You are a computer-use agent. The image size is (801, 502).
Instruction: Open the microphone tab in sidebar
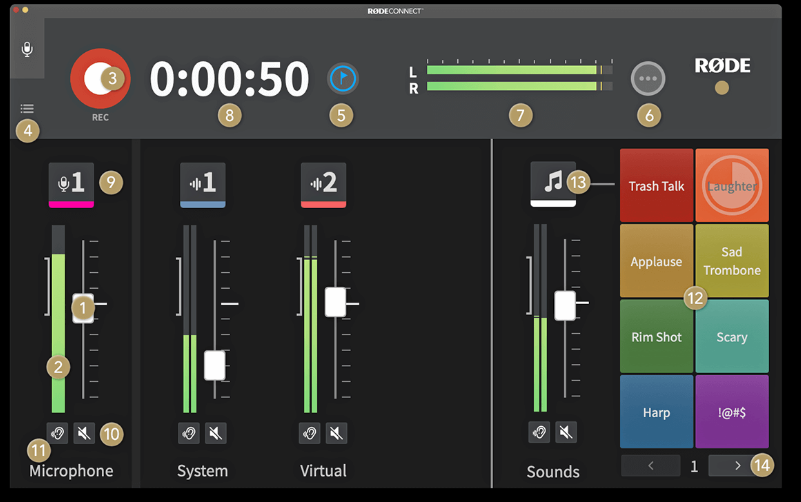coord(27,49)
